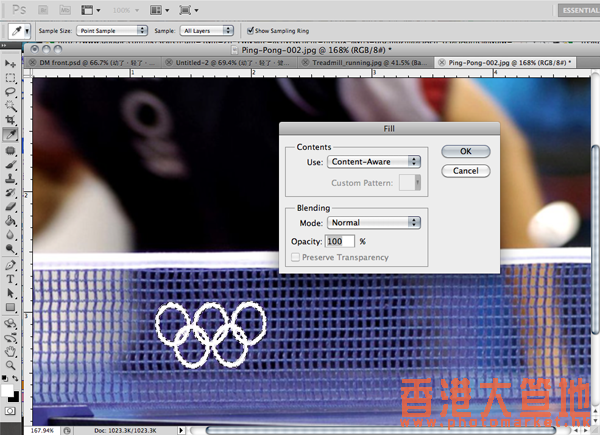
Task: Click the Ps application logo
Action: (19, 10)
